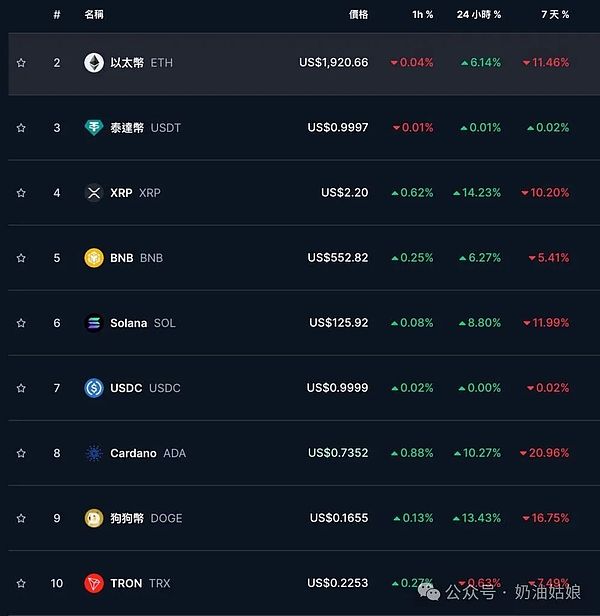Star the Solana row as favorite

[21, 323]
